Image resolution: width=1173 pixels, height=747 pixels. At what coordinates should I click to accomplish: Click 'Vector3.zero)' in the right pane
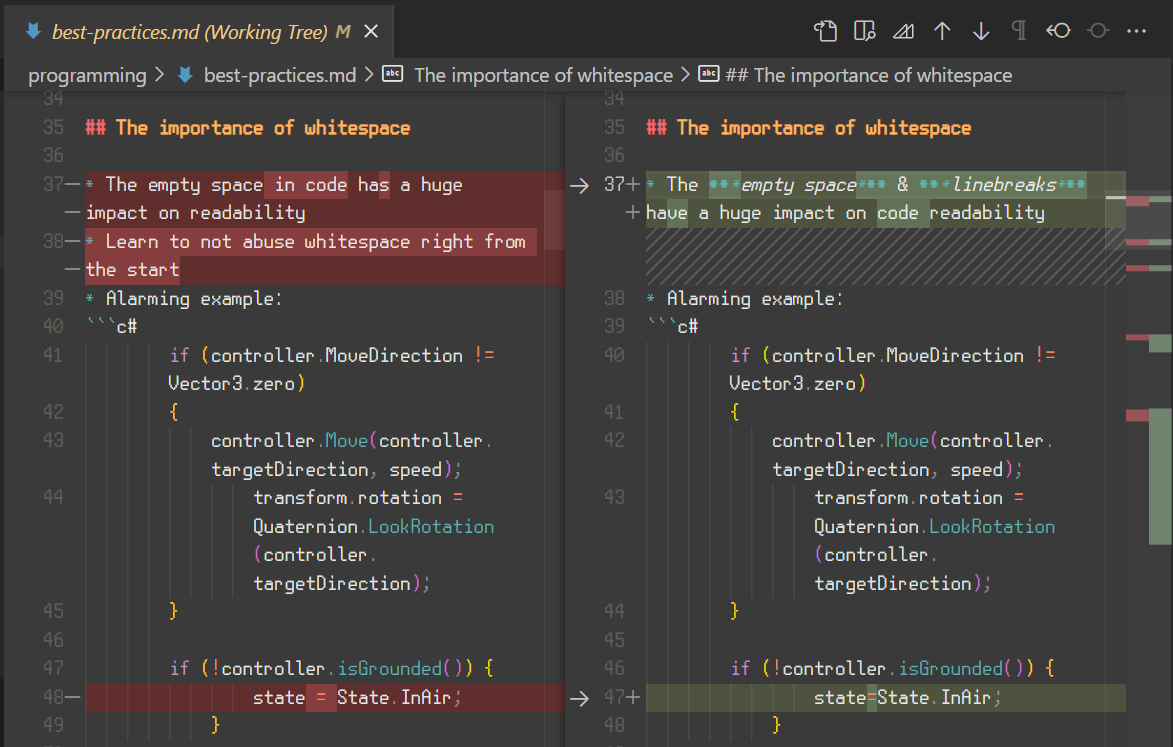click(x=797, y=384)
